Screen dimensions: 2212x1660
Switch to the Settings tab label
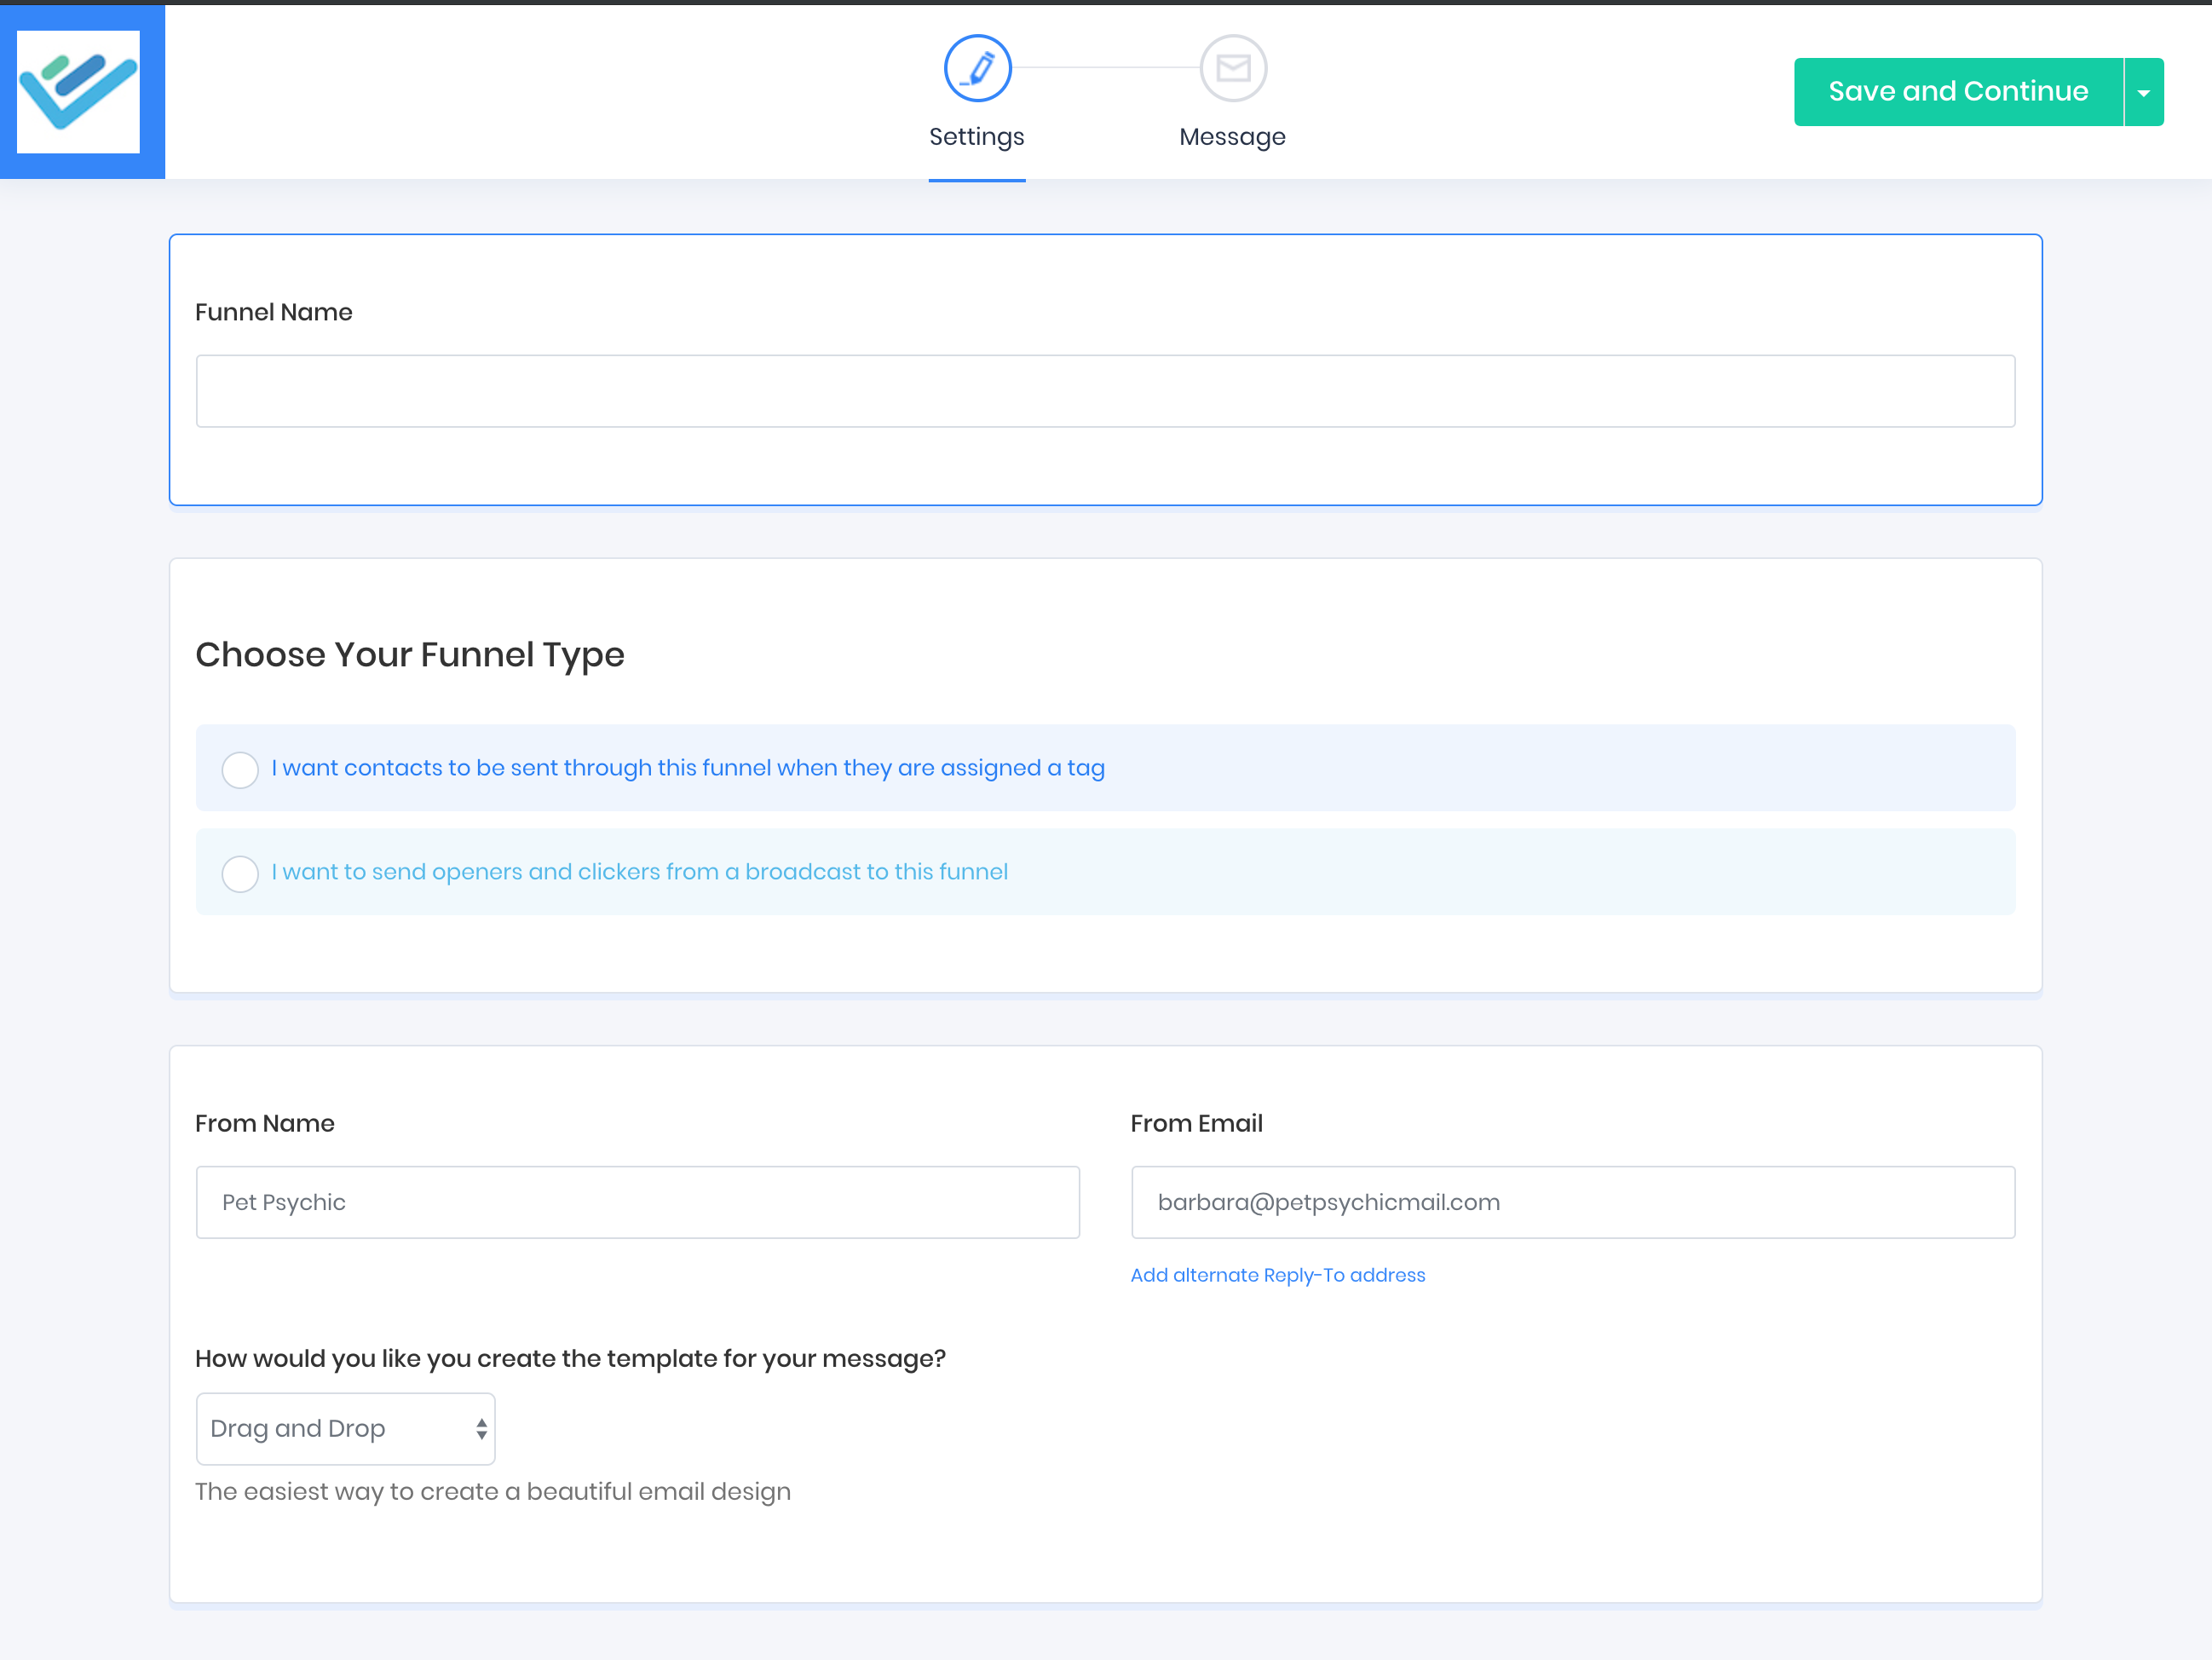(x=976, y=137)
